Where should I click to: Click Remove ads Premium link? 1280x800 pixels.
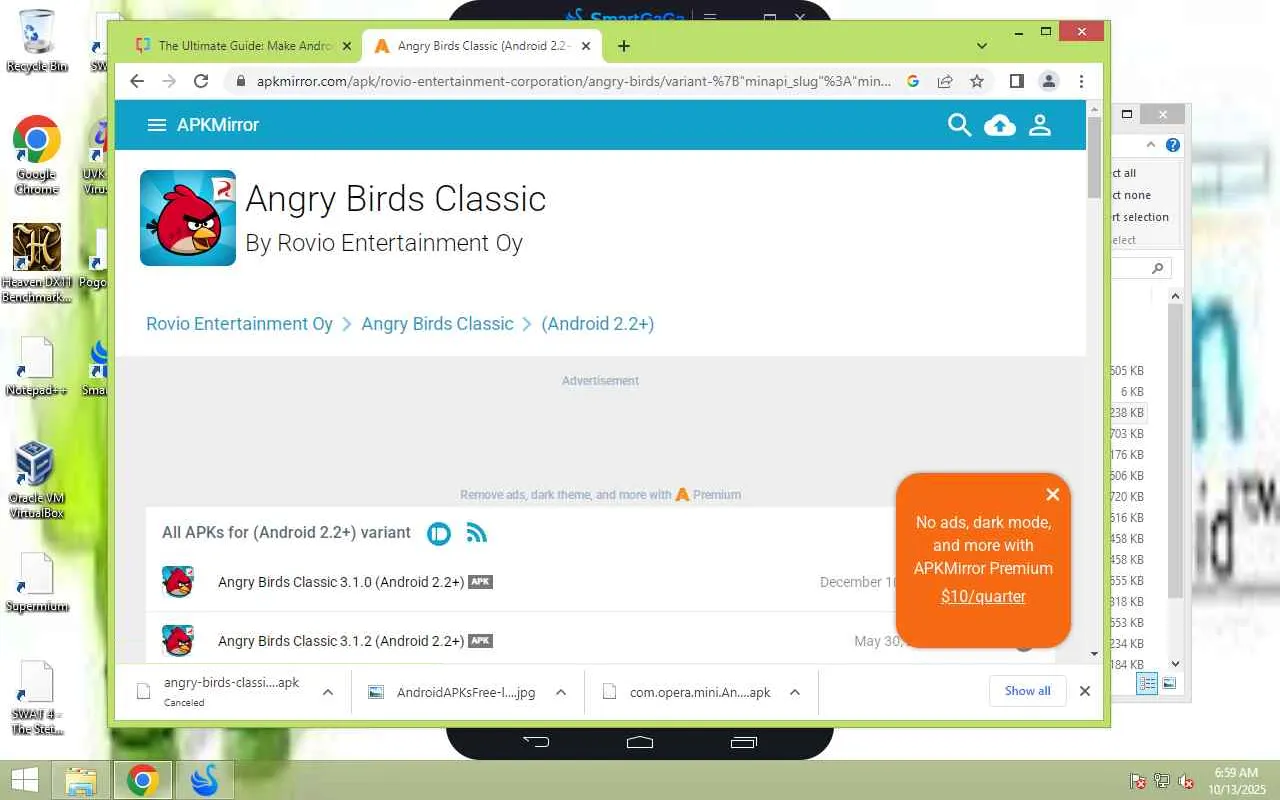click(600, 495)
